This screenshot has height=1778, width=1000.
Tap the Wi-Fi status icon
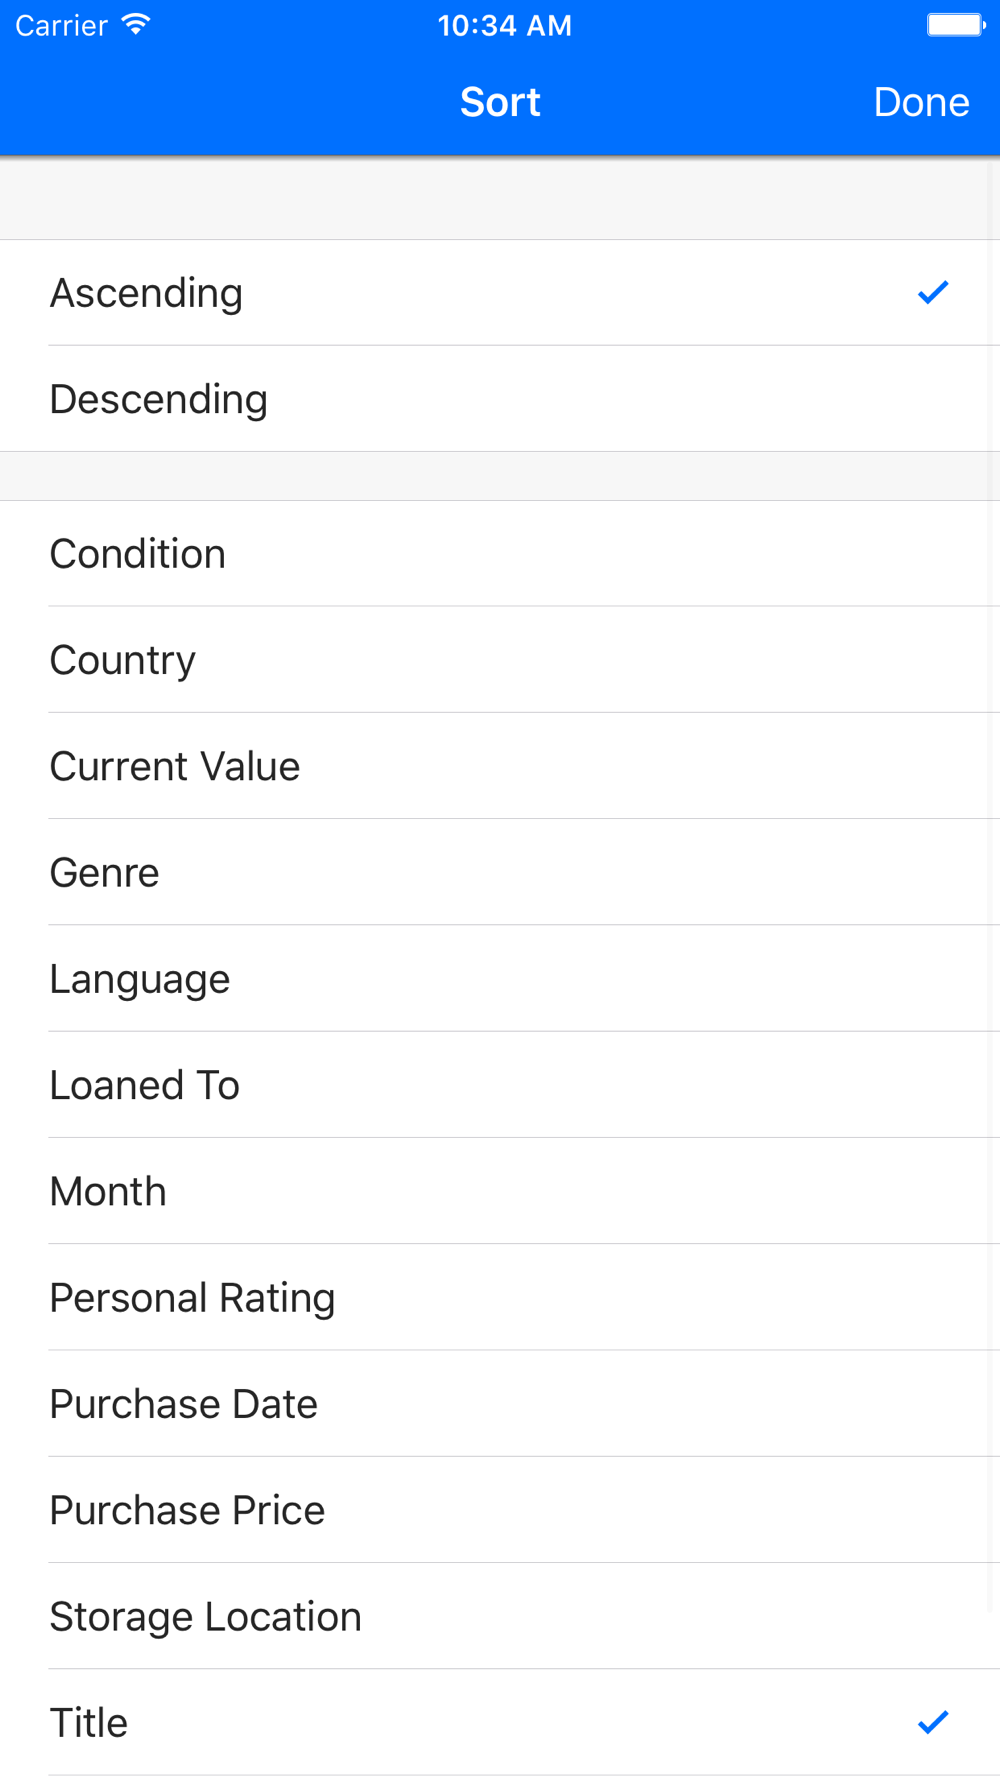pyautogui.click(x=135, y=24)
